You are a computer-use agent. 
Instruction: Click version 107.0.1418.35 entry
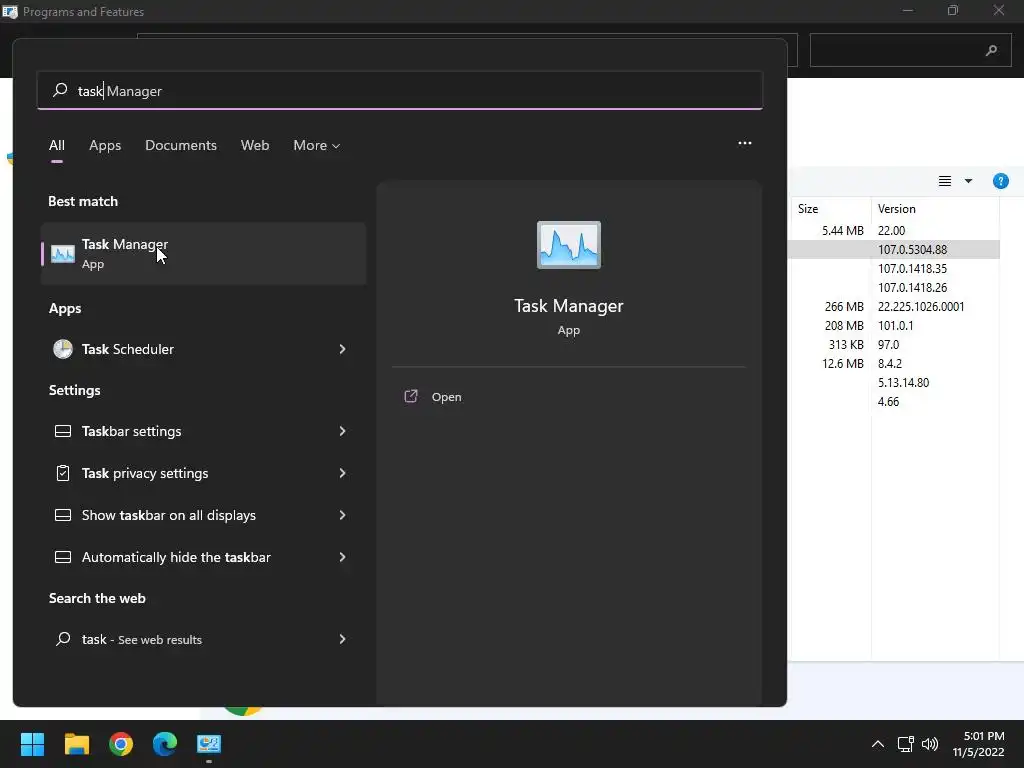[x=912, y=268]
